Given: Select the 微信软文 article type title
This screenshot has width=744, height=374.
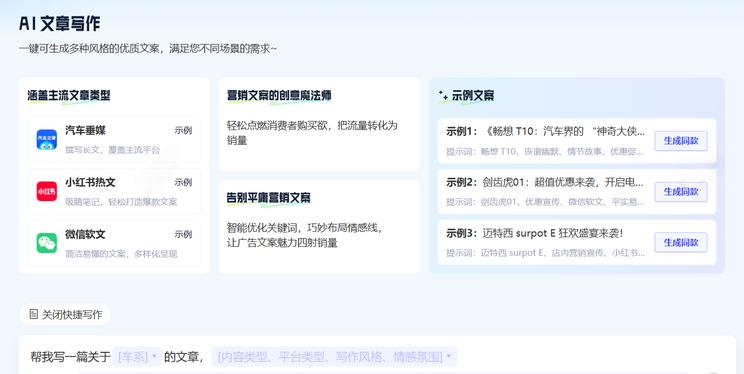Looking at the screenshot, I should coord(85,234).
